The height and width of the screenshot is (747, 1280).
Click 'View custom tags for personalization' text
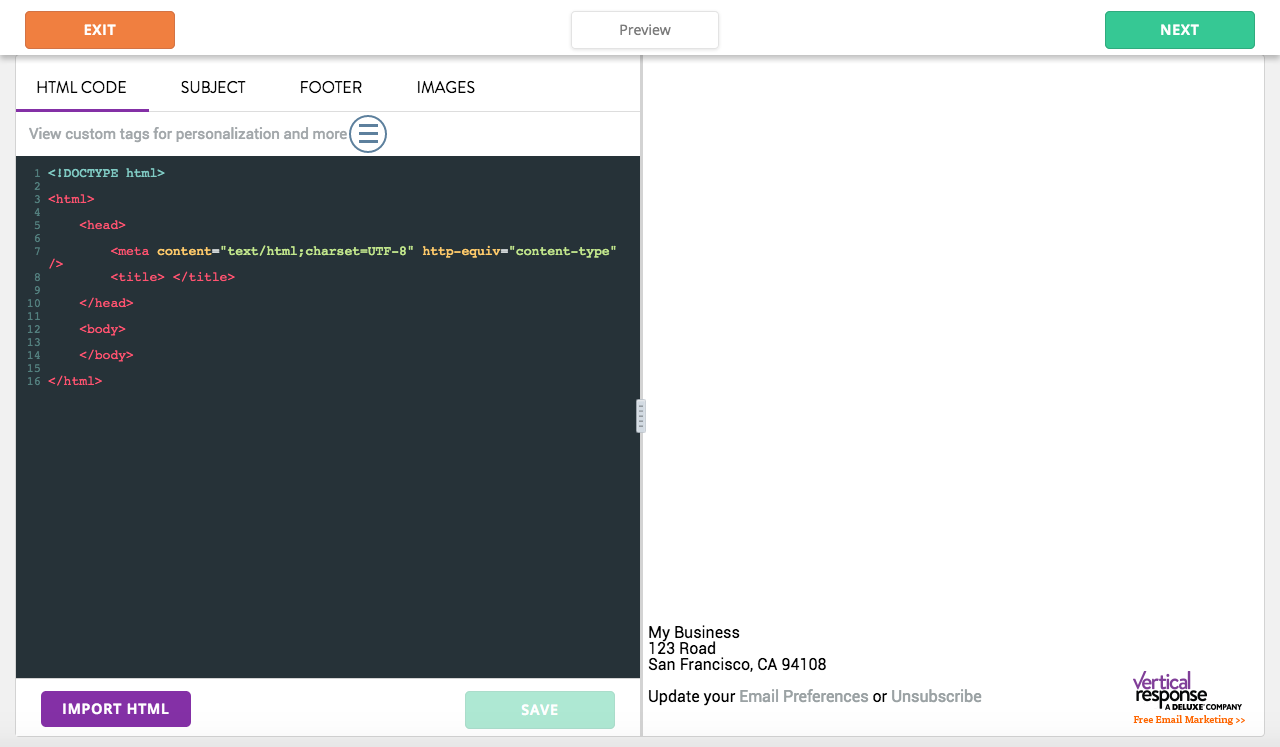[188, 133]
